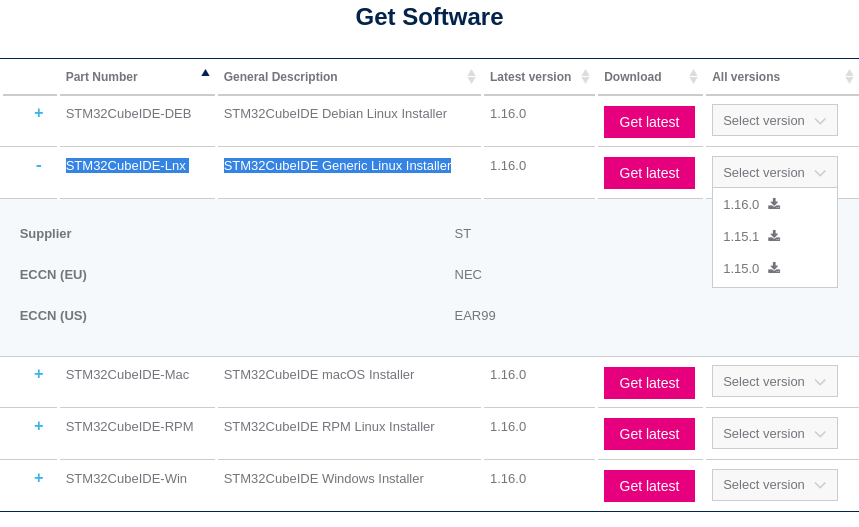Get latest STM32CubeIDE-Lnx download
The image size is (859, 527).
[x=649, y=173]
